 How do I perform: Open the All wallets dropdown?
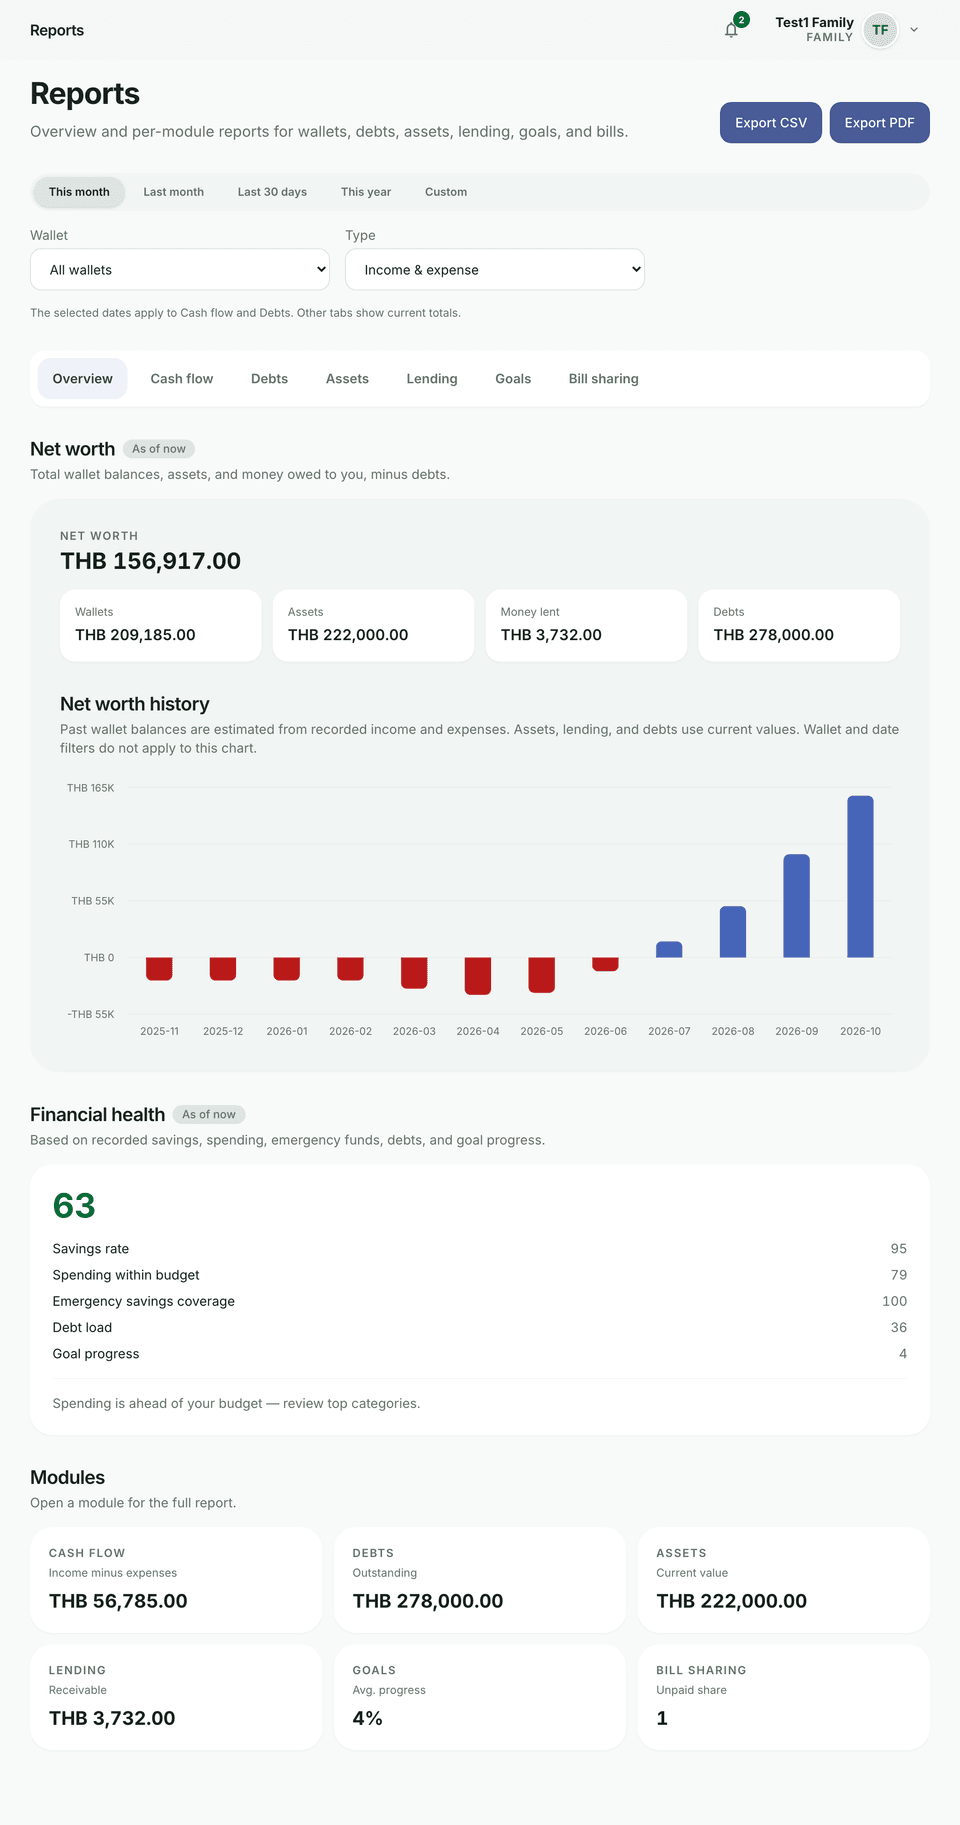180,270
